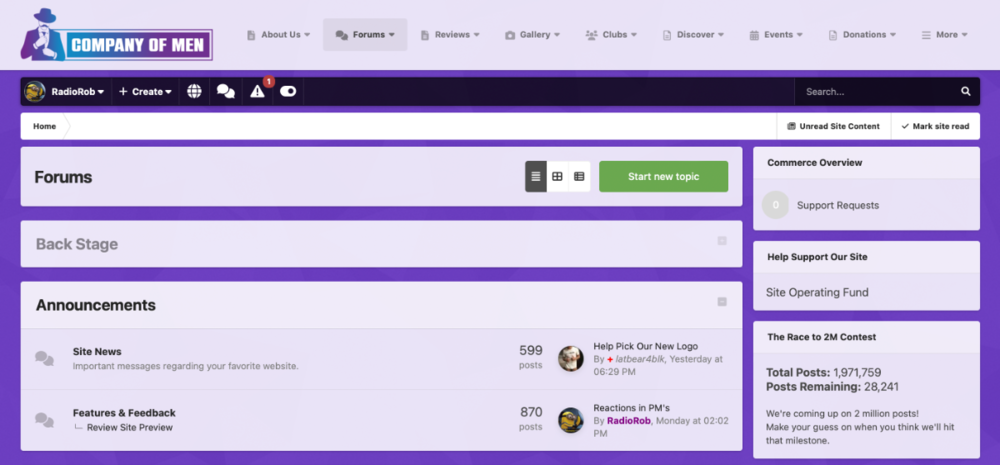Open the Create dropdown menu

click(x=145, y=91)
